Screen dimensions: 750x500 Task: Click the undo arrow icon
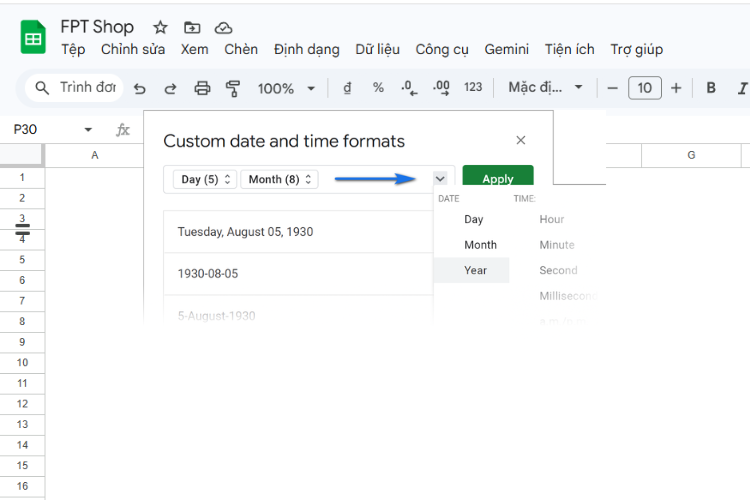139,89
